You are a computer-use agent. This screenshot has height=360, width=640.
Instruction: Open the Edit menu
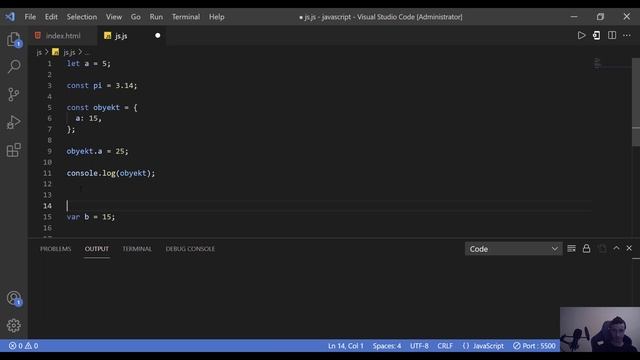pyautogui.click(x=51, y=17)
